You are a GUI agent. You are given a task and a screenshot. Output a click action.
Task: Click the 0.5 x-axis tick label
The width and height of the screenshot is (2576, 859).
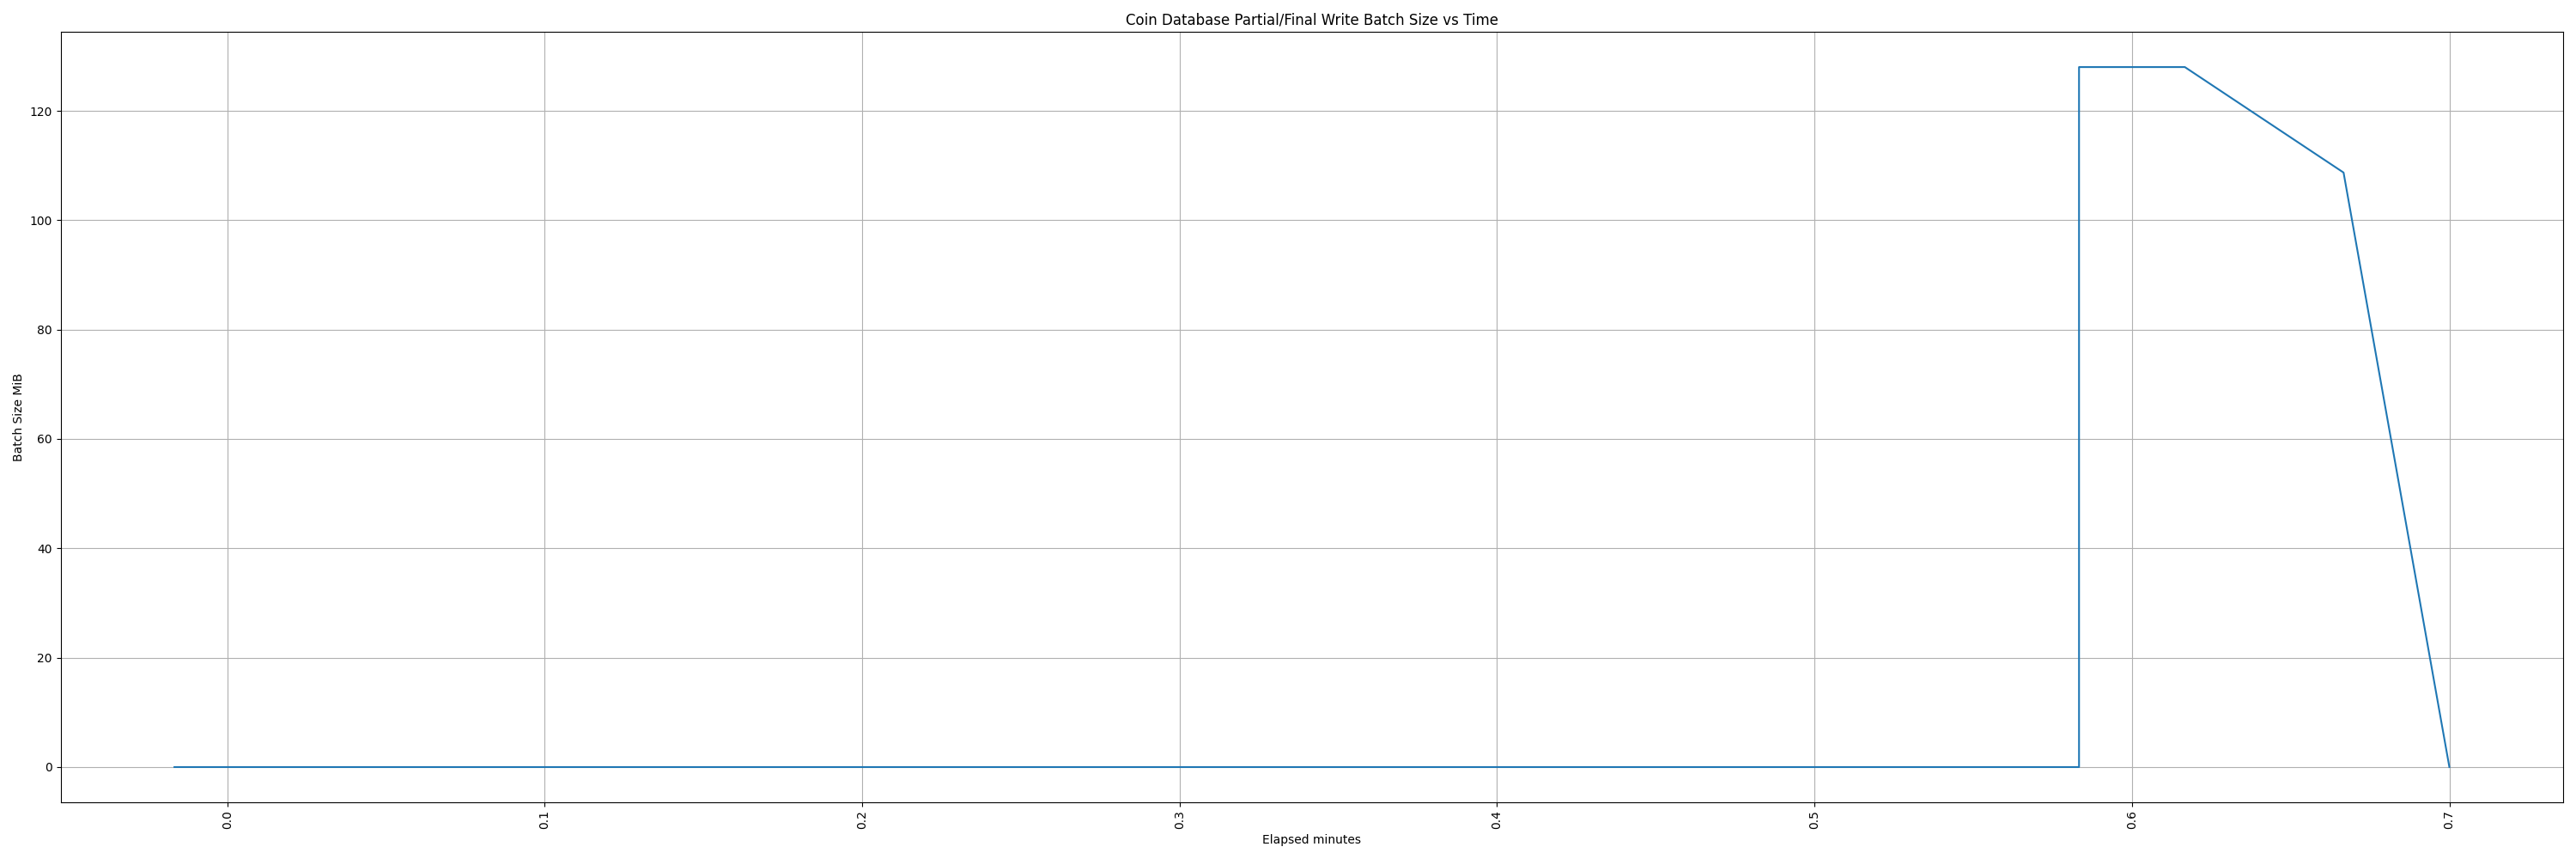click(x=1814, y=821)
